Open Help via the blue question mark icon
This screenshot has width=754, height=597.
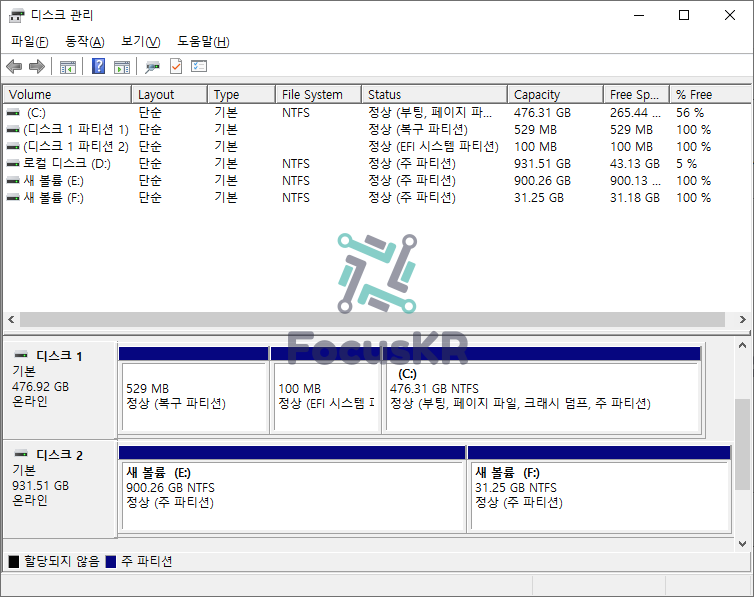[98, 66]
